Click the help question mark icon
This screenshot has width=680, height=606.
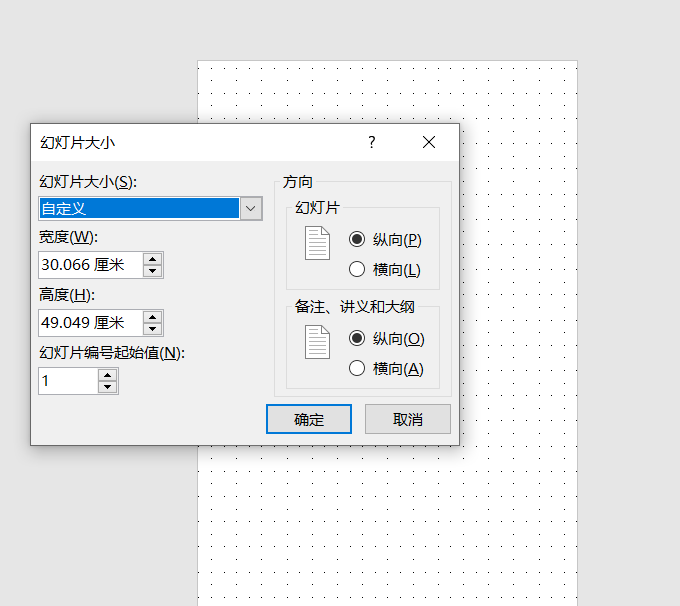pos(372,142)
